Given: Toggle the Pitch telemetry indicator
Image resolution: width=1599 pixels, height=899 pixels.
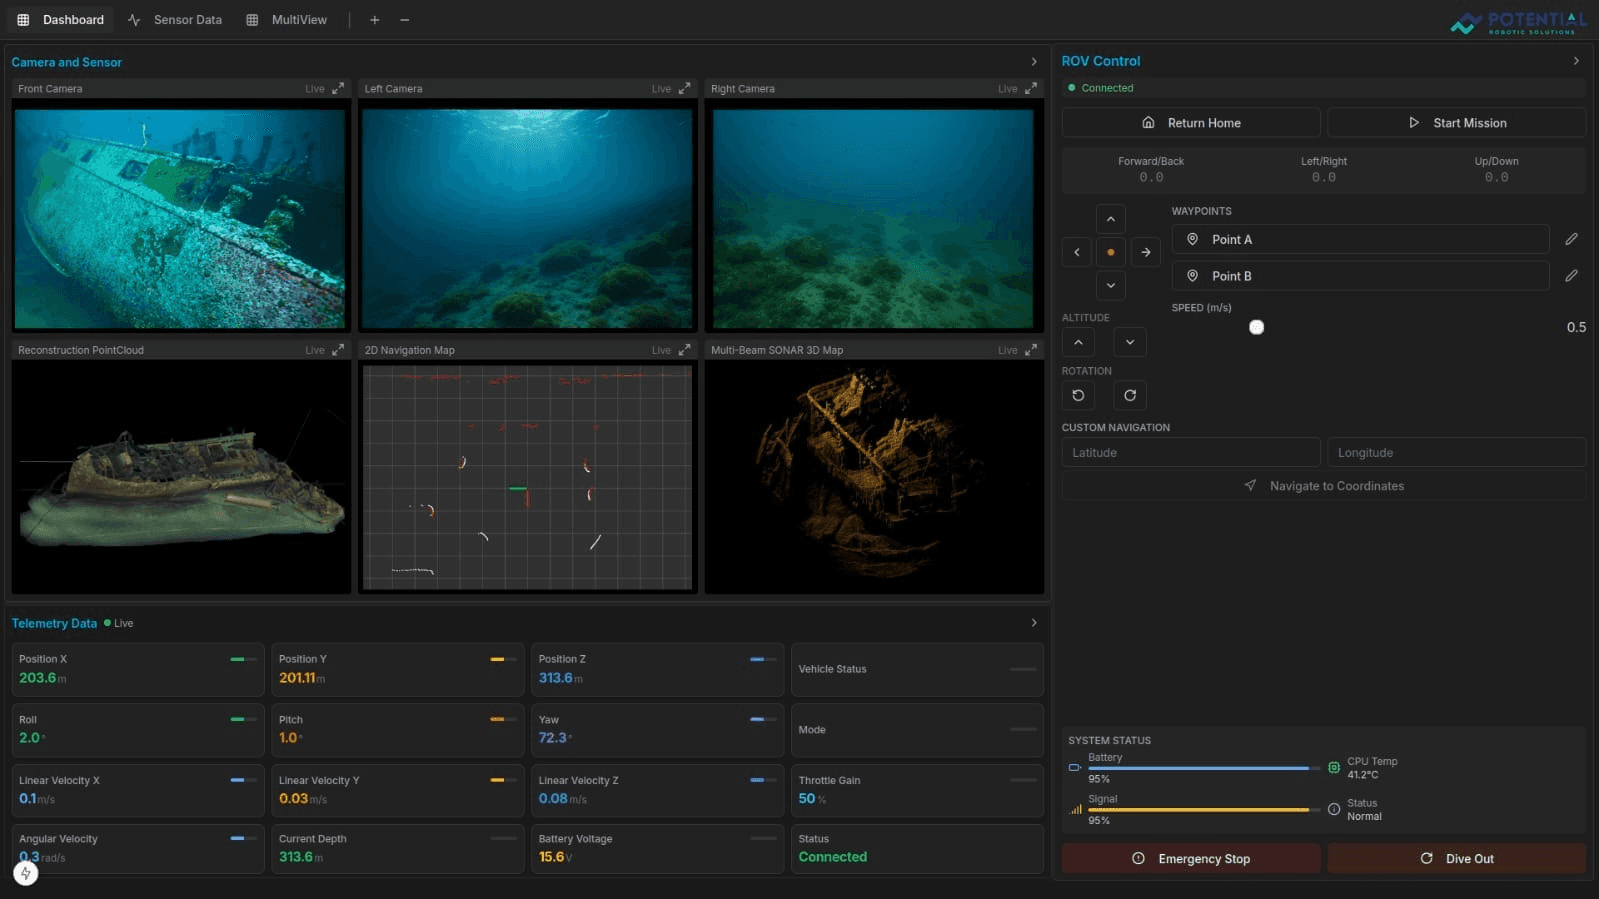Looking at the screenshot, I should point(503,720).
